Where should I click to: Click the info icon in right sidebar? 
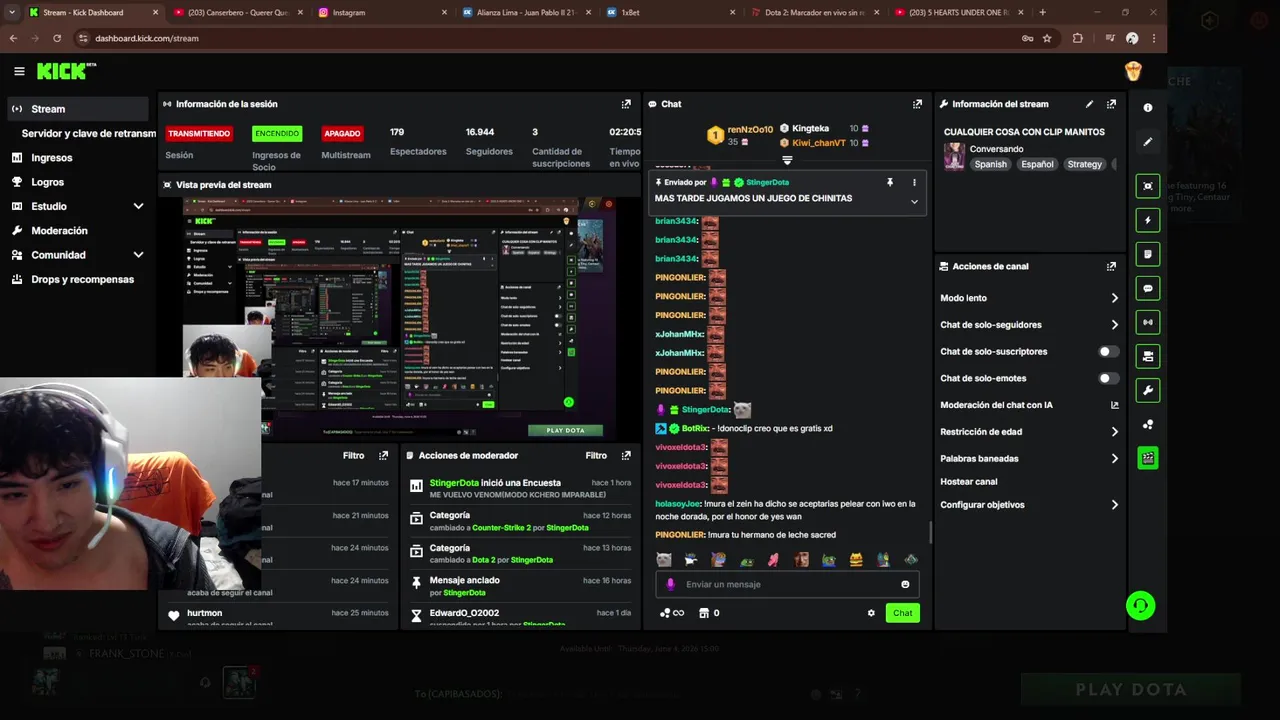[x=1148, y=108]
